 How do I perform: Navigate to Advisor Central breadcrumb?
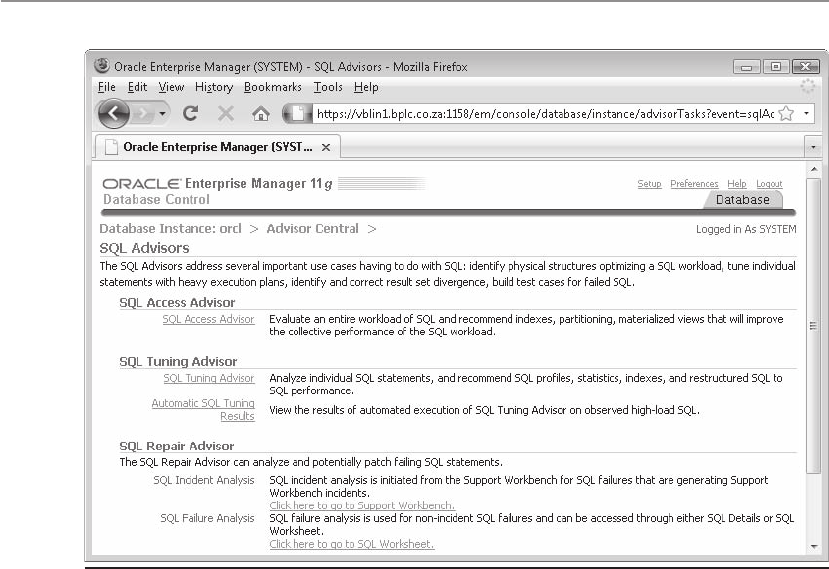coord(312,228)
